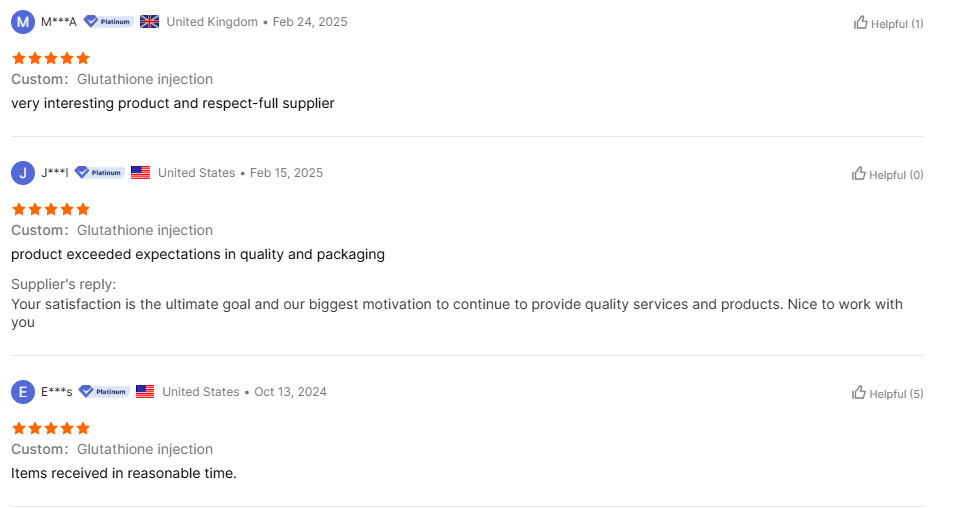
Task: Click the United Kingdom flag icon
Action: click(x=149, y=22)
